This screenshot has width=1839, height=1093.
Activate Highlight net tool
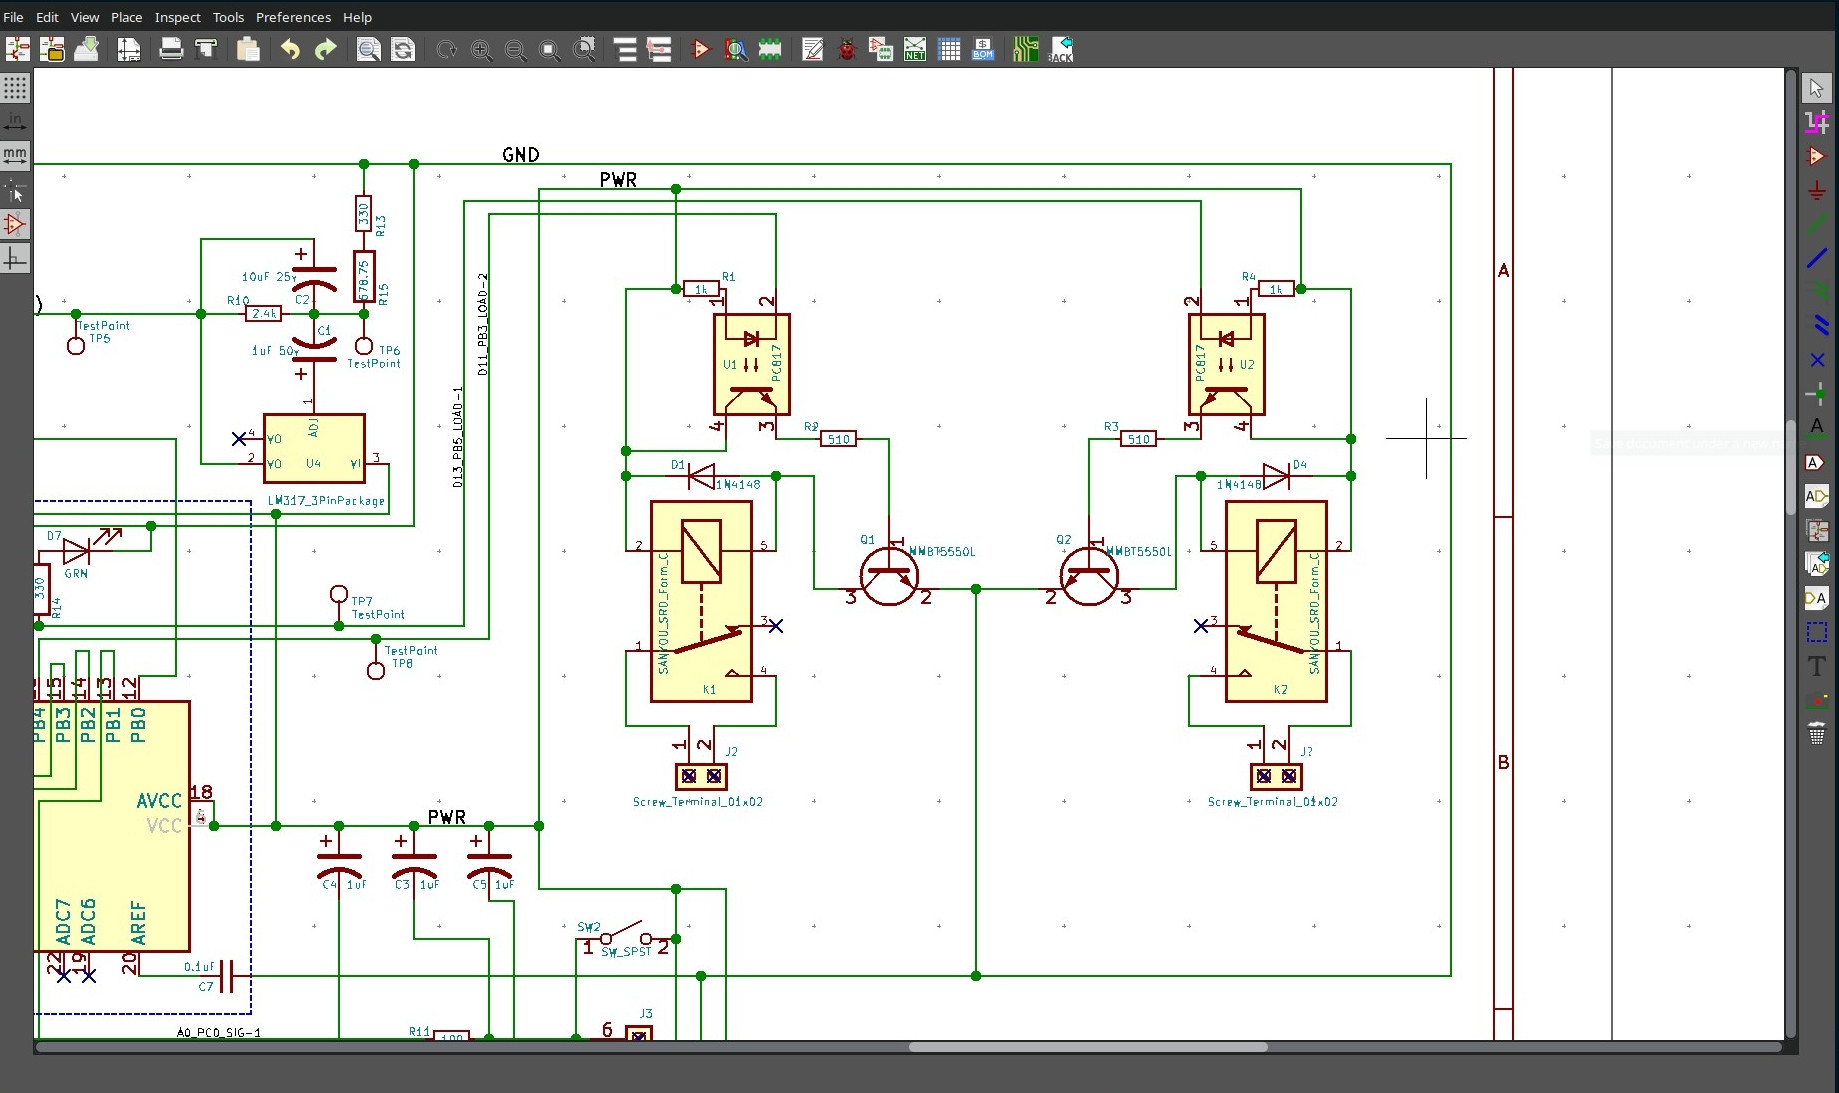pyautogui.click(x=1817, y=122)
